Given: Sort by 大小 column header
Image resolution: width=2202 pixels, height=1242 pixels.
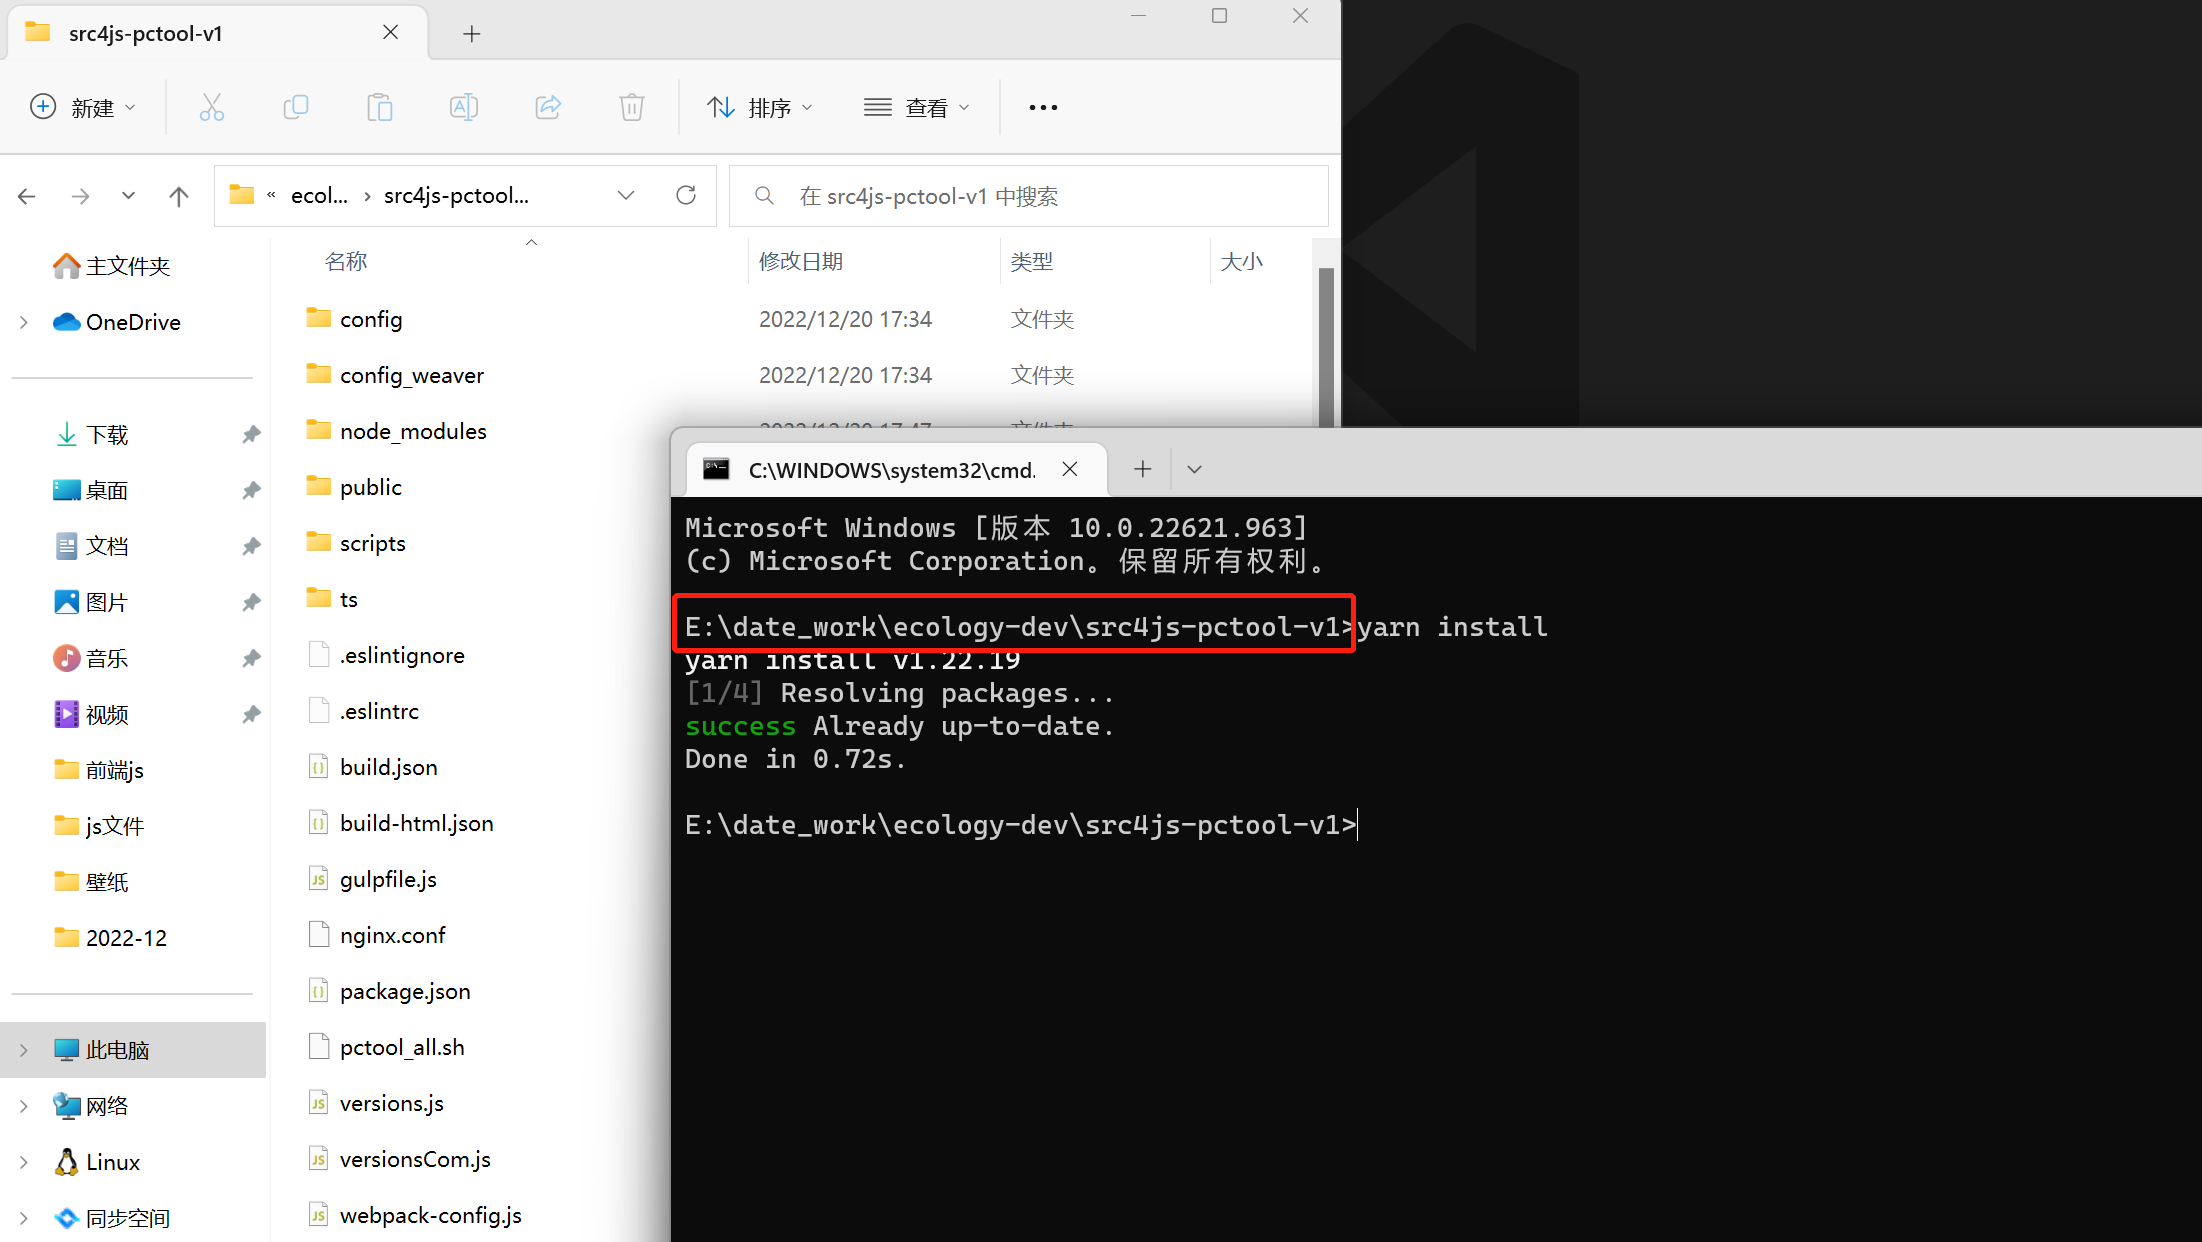Looking at the screenshot, I should 1242,262.
